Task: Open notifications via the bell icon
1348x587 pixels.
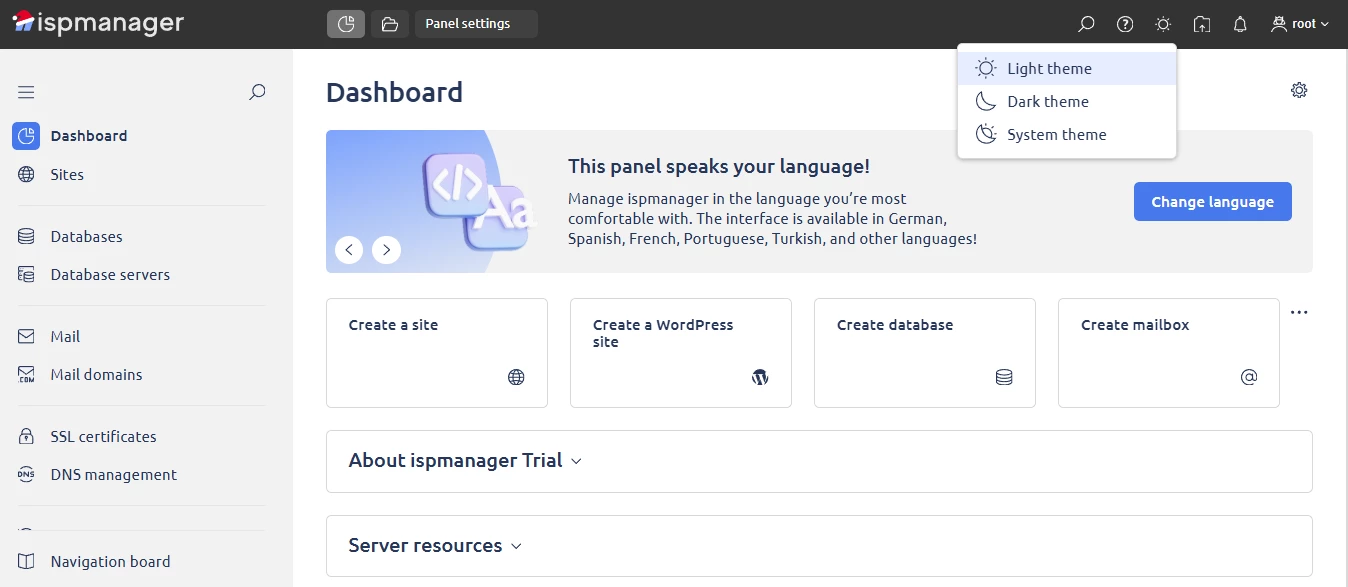Action: [x=1239, y=23]
